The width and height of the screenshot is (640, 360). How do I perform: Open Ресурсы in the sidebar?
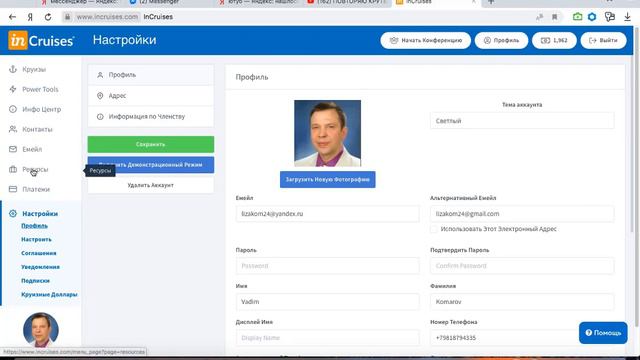coord(35,169)
